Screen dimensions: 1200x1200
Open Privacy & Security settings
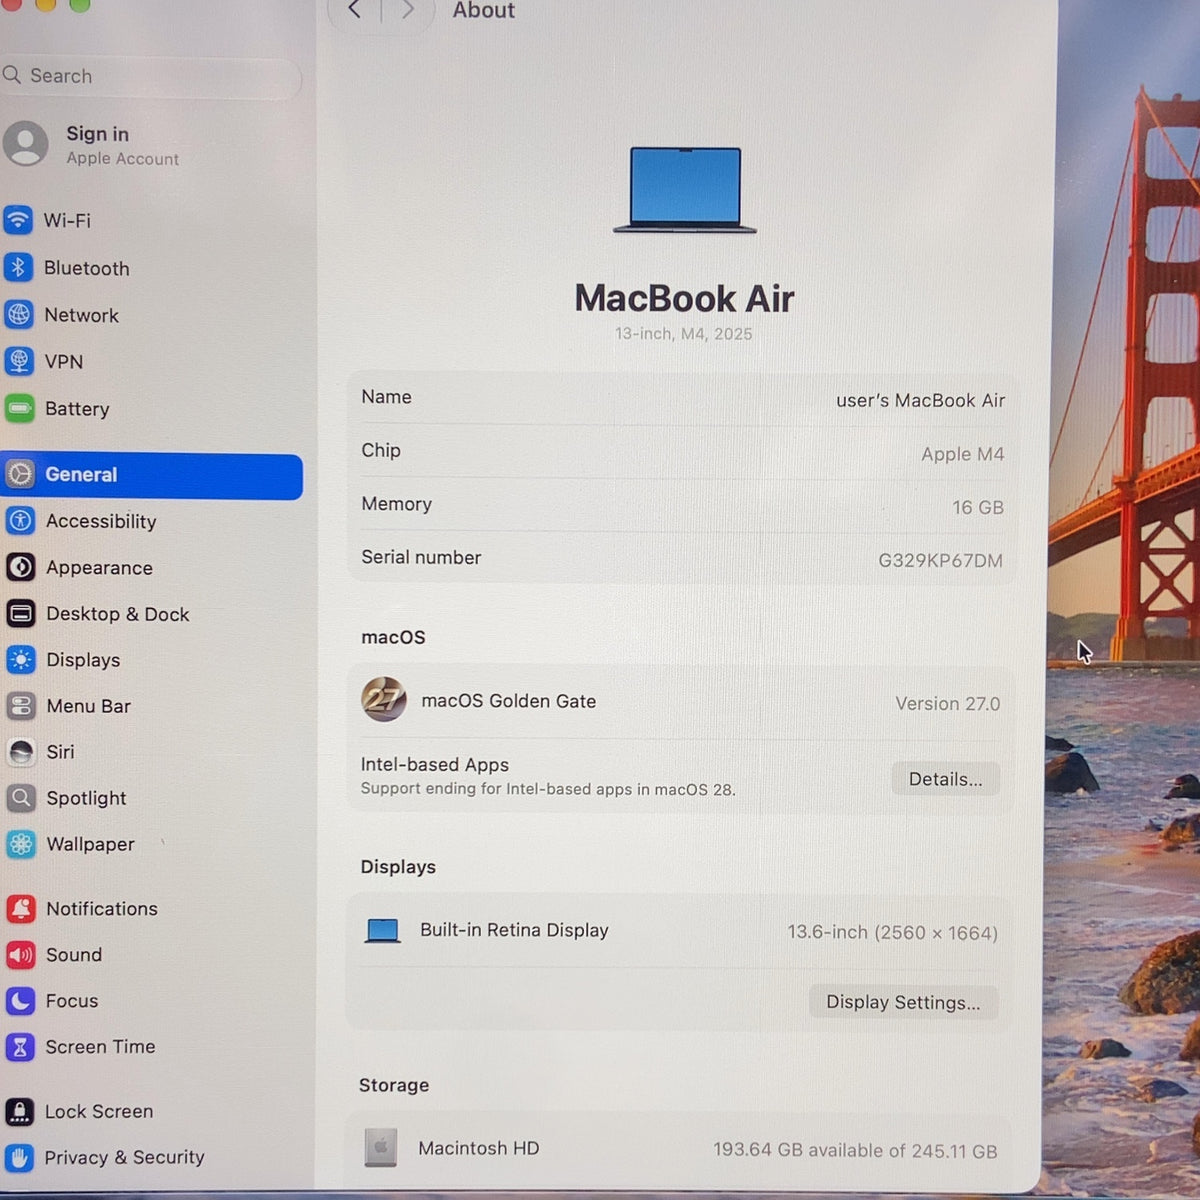(x=152, y=1157)
